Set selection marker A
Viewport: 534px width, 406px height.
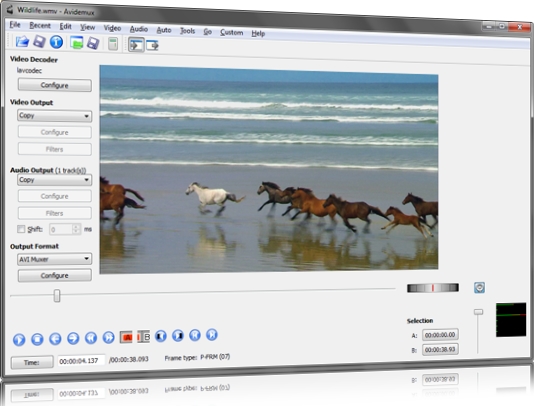[x=126, y=337]
